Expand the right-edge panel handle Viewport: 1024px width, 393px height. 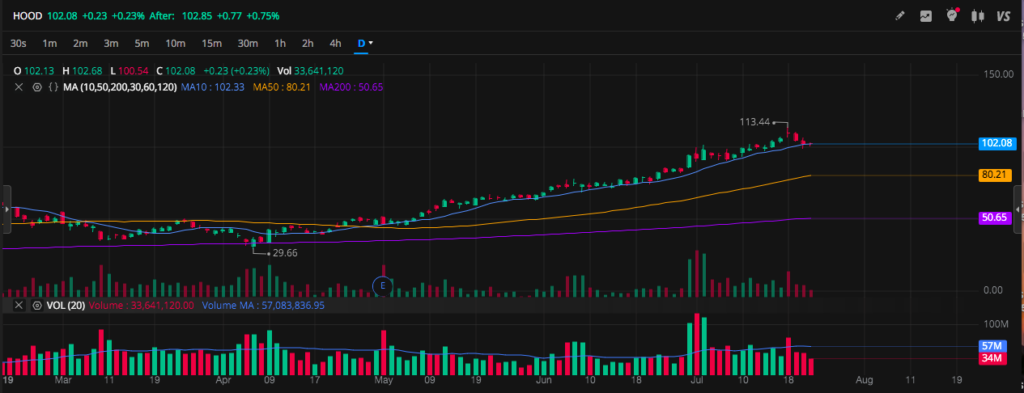[x=1017, y=209]
